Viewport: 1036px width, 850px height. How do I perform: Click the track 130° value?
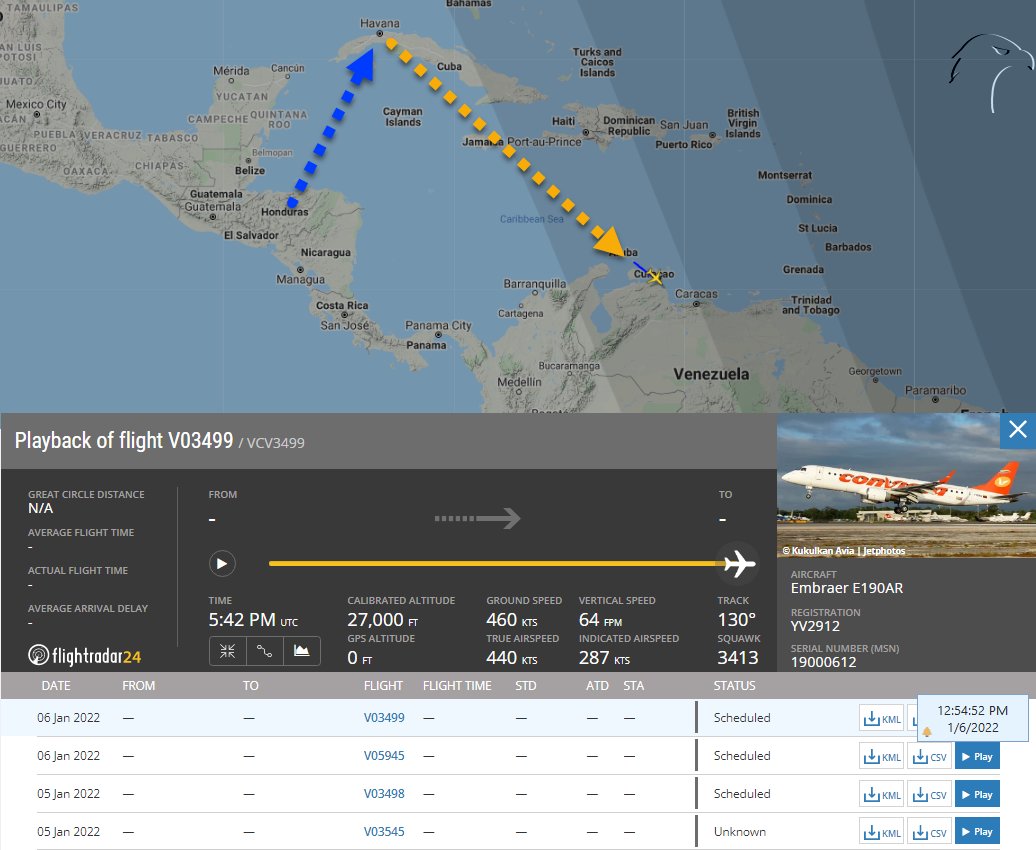point(737,620)
